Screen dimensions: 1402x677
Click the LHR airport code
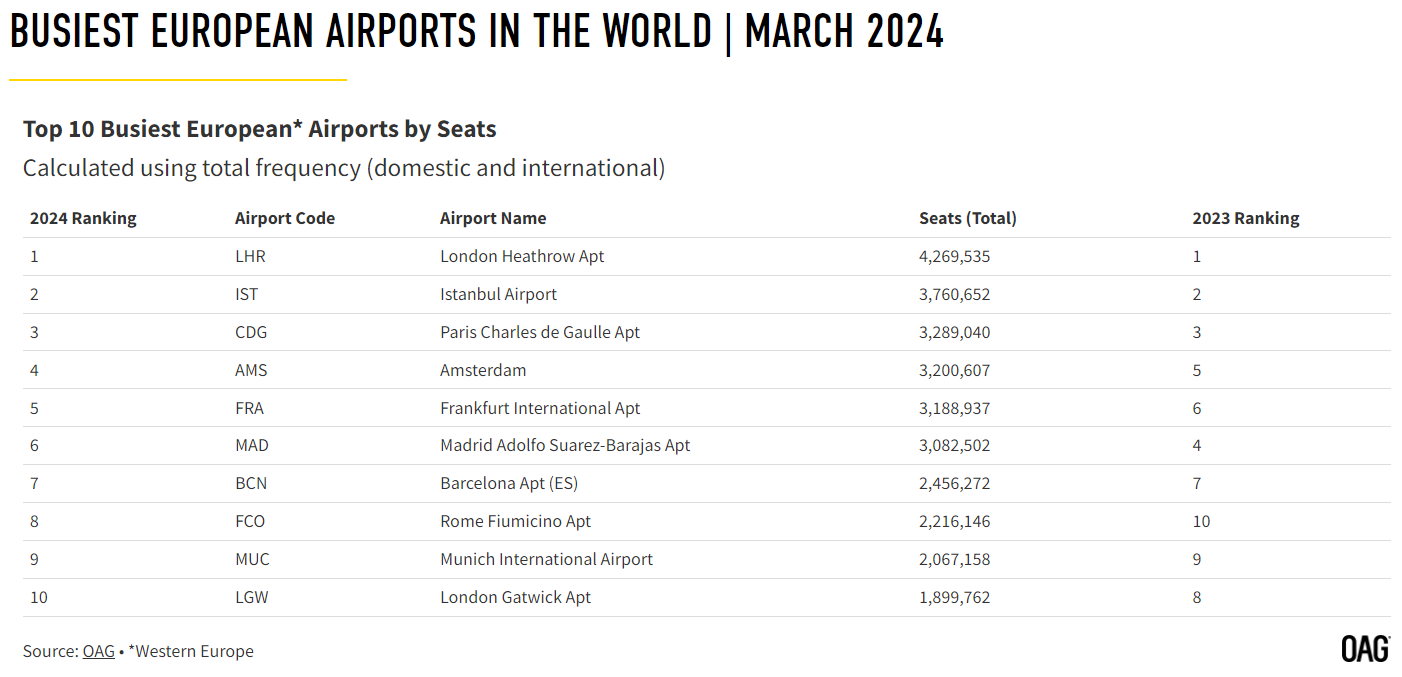250,256
